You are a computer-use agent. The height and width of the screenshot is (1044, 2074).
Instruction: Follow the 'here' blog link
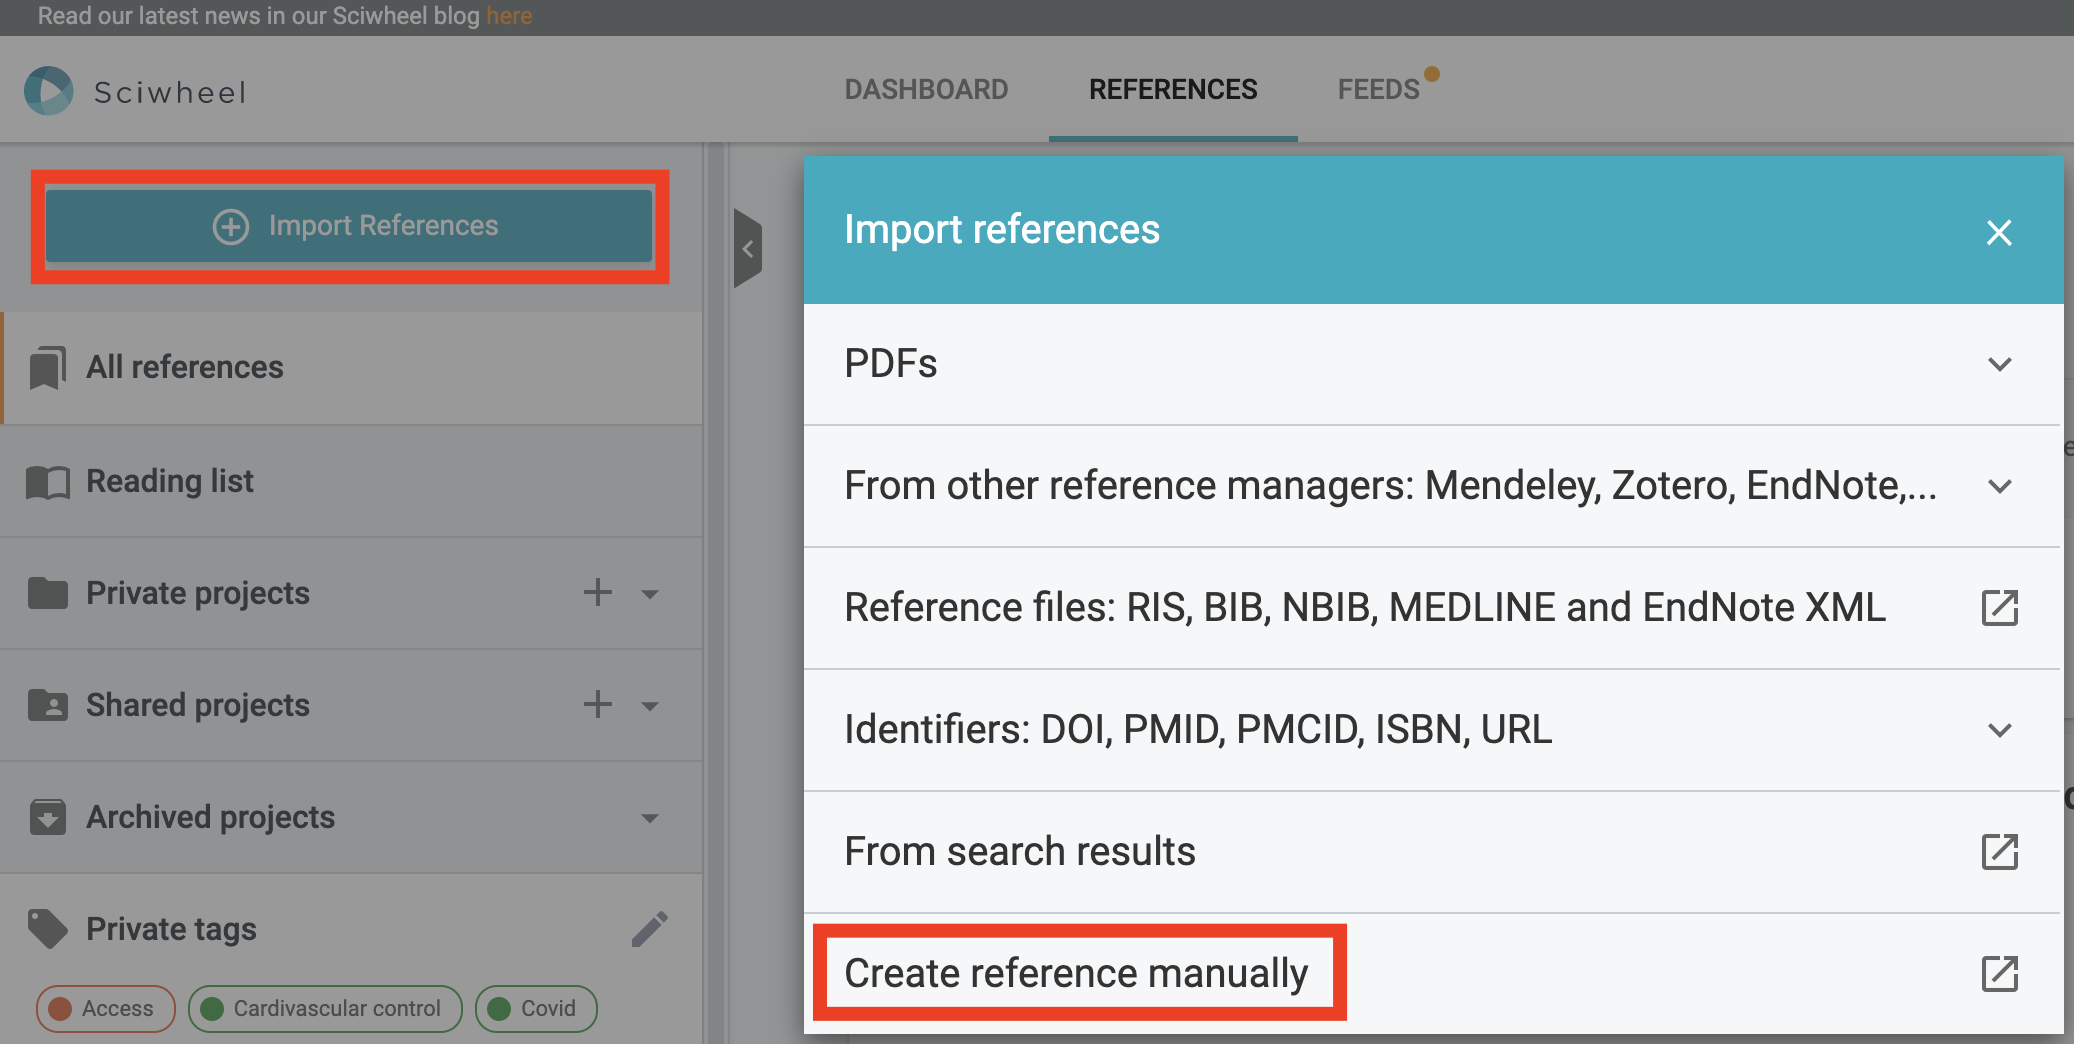point(509,16)
